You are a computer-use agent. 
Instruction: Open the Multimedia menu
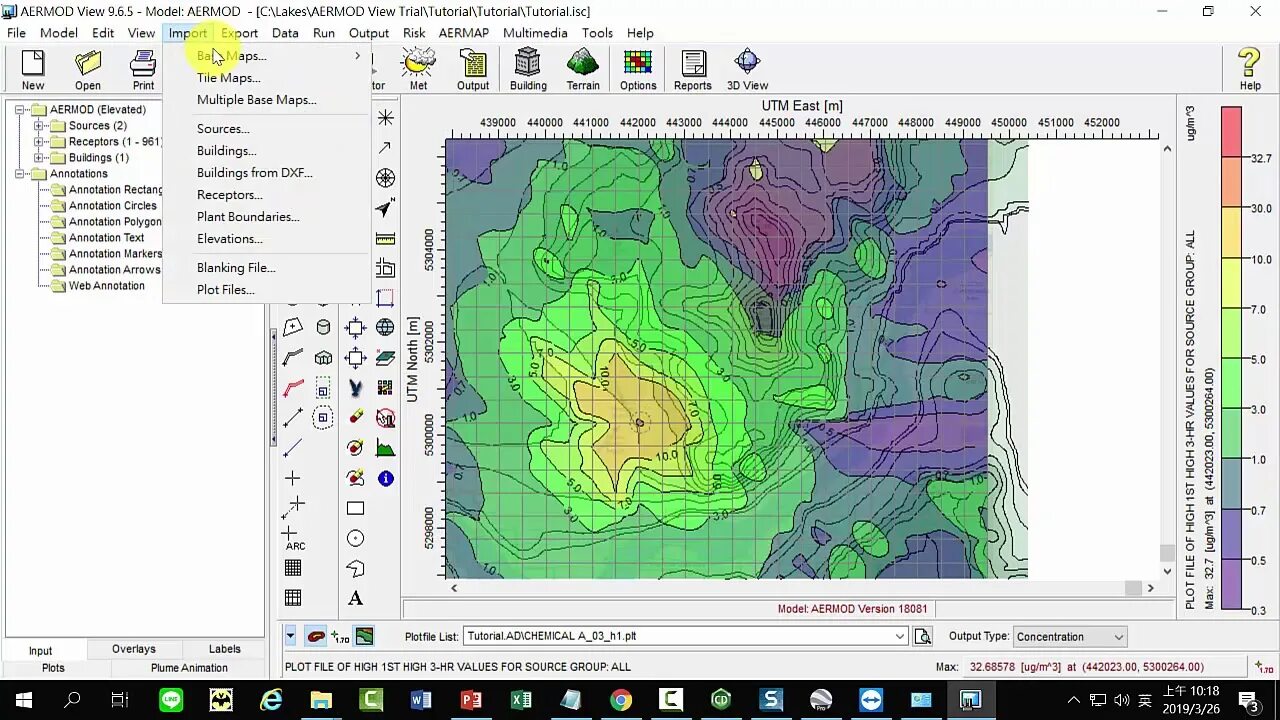coord(535,33)
